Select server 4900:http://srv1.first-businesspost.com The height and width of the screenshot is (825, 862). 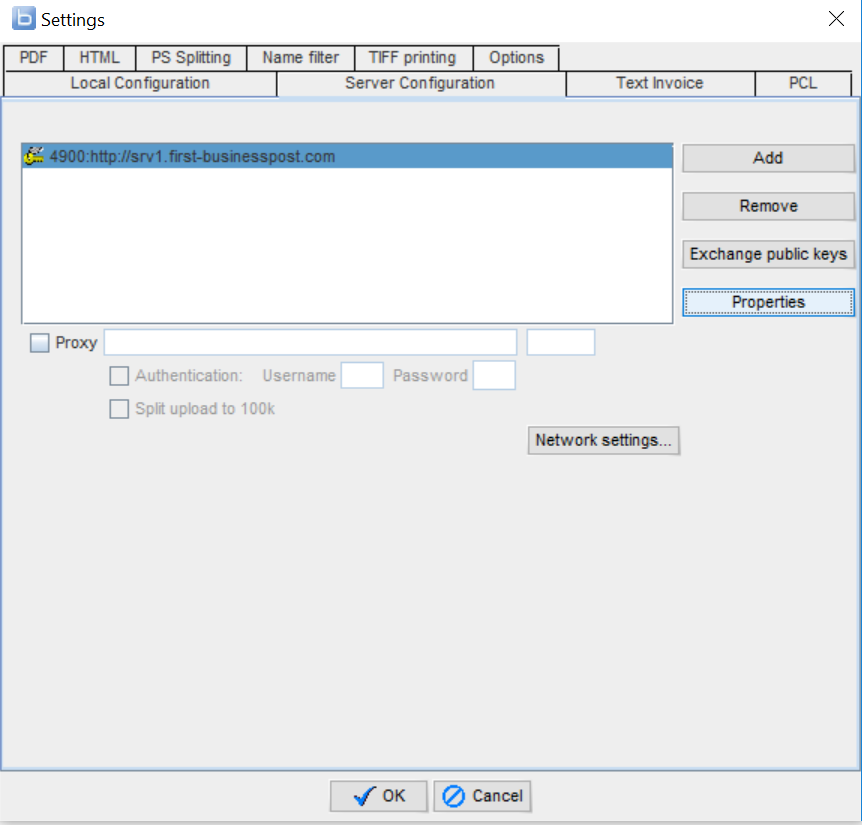(347, 157)
